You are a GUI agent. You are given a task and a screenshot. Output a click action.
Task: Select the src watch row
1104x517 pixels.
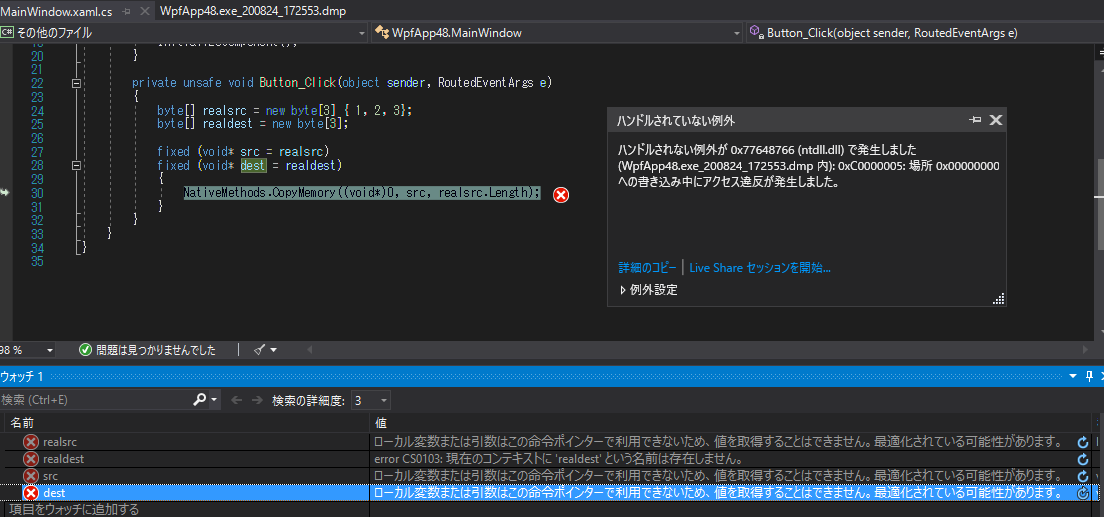pyautogui.click(x=546, y=475)
